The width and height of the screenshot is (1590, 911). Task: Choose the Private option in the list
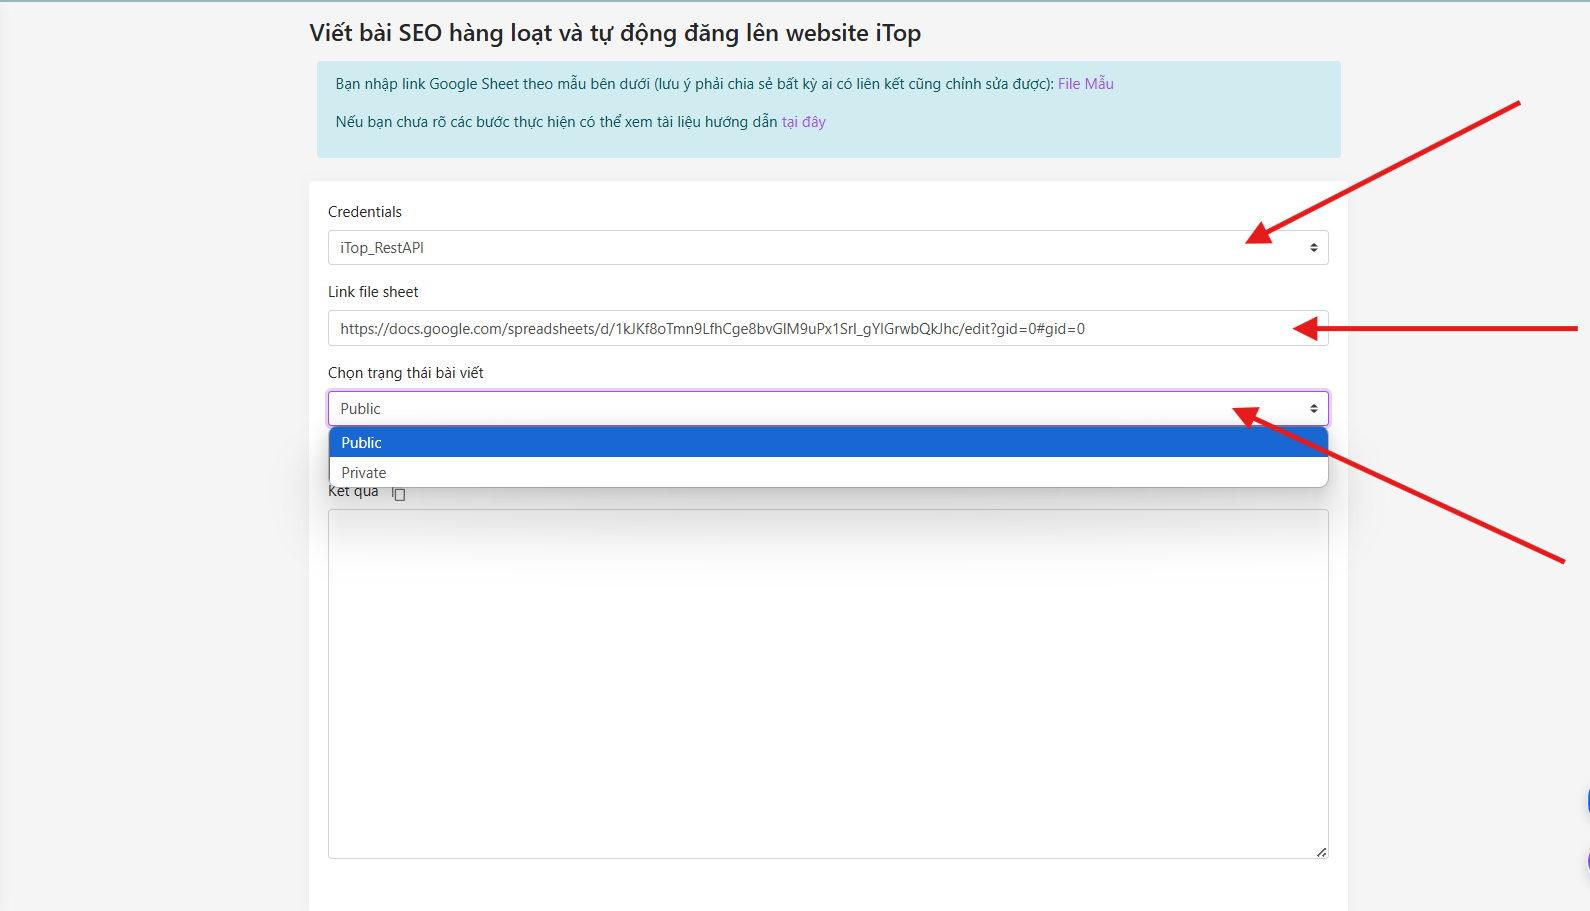click(x=827, y=473)
